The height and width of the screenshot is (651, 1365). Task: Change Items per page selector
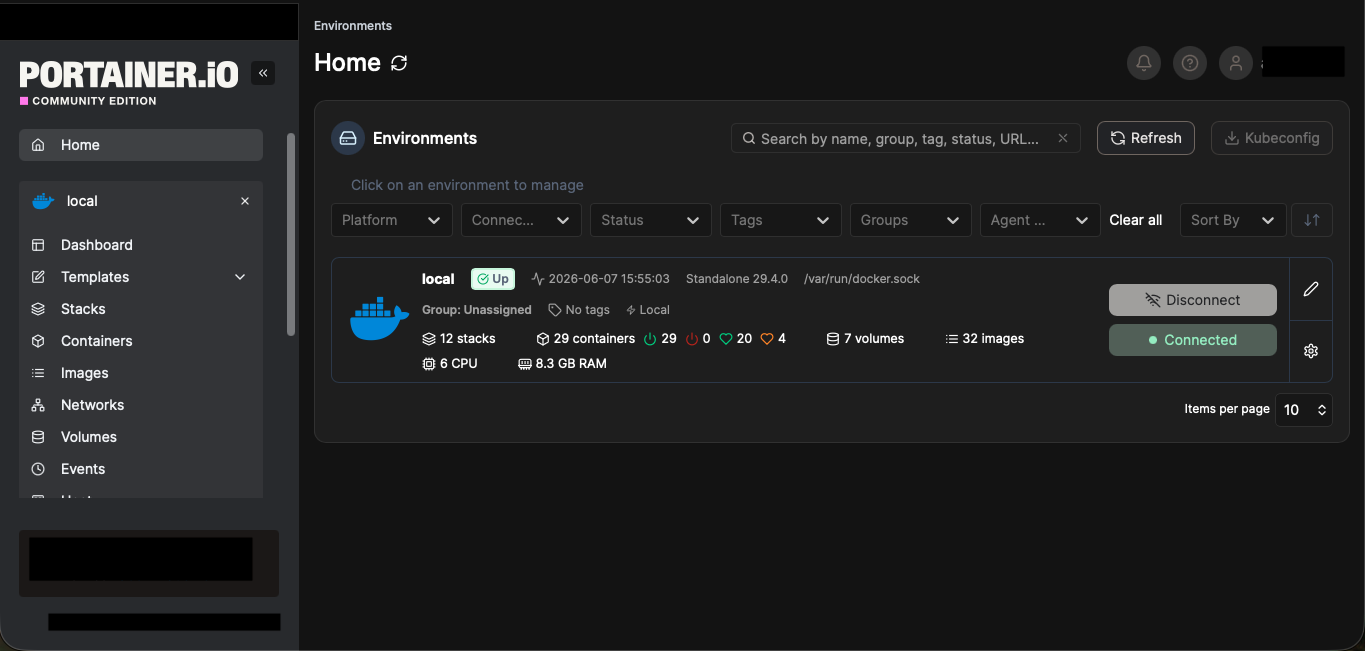[x=1304, y=409]
